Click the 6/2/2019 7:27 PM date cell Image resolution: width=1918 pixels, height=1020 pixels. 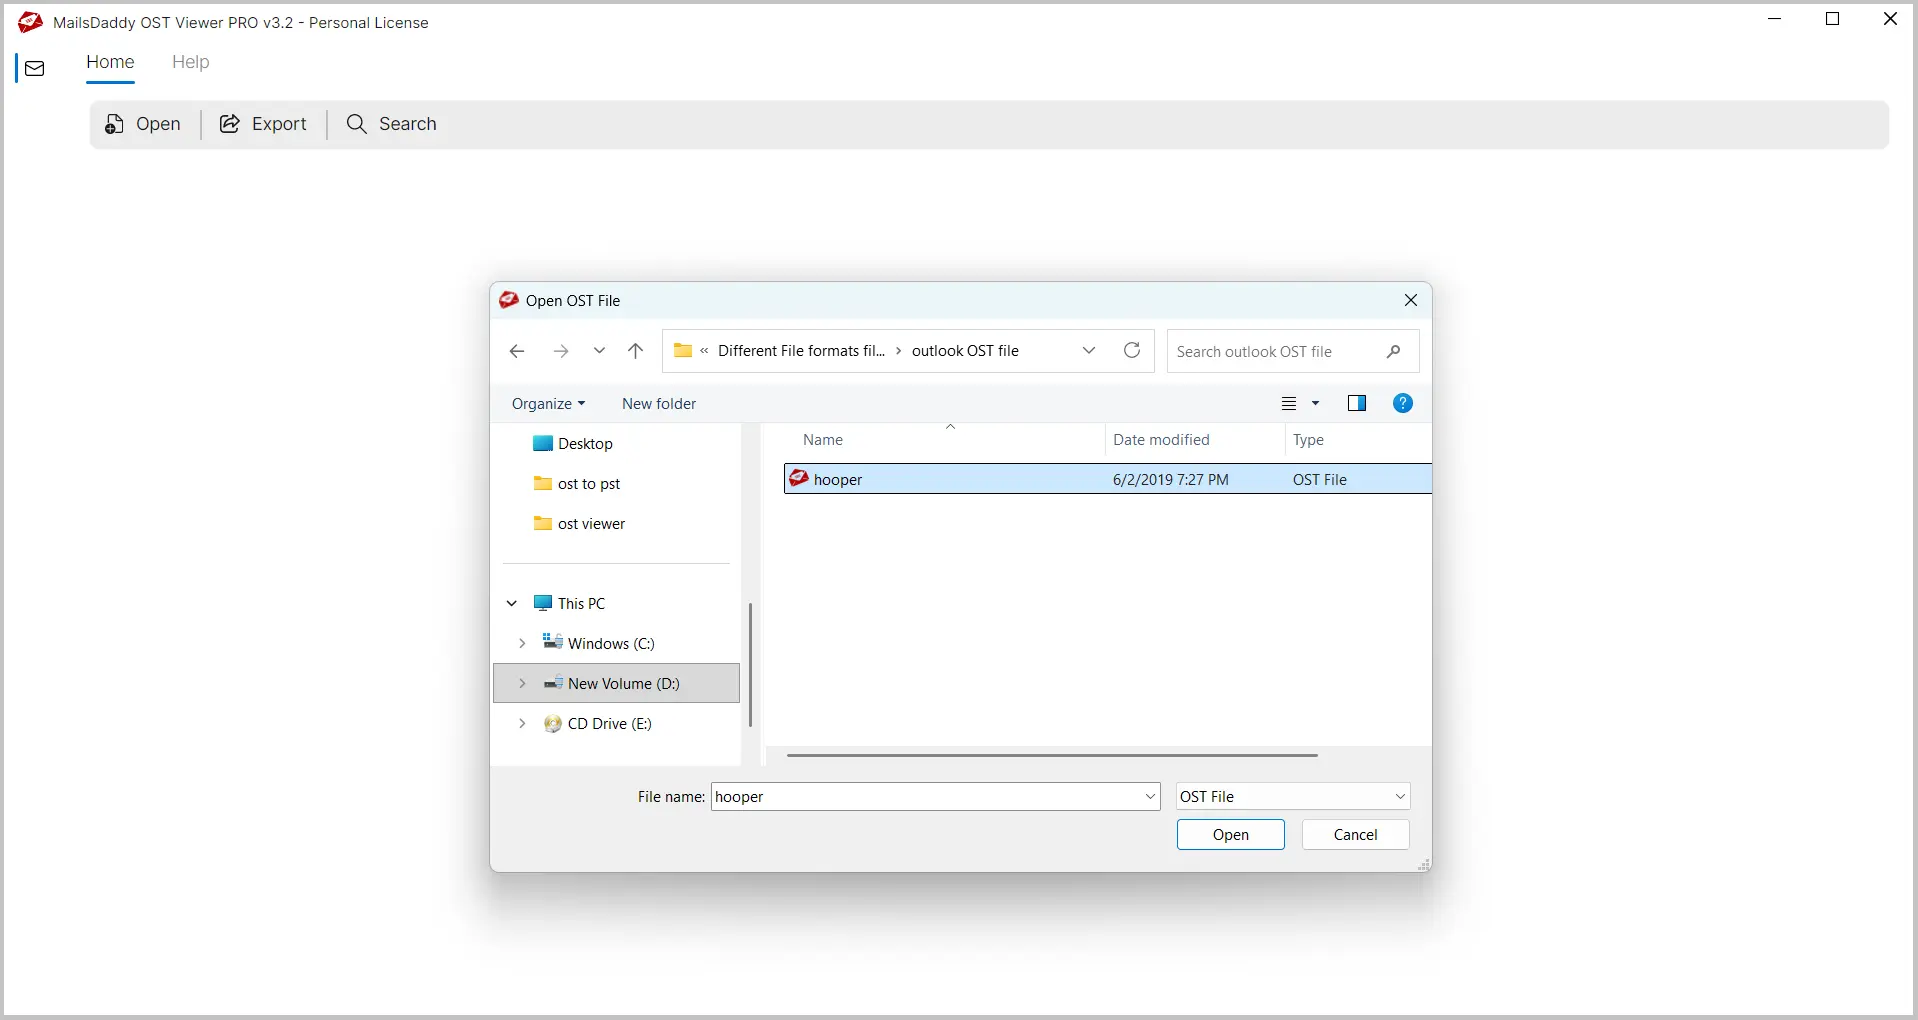1171,480
